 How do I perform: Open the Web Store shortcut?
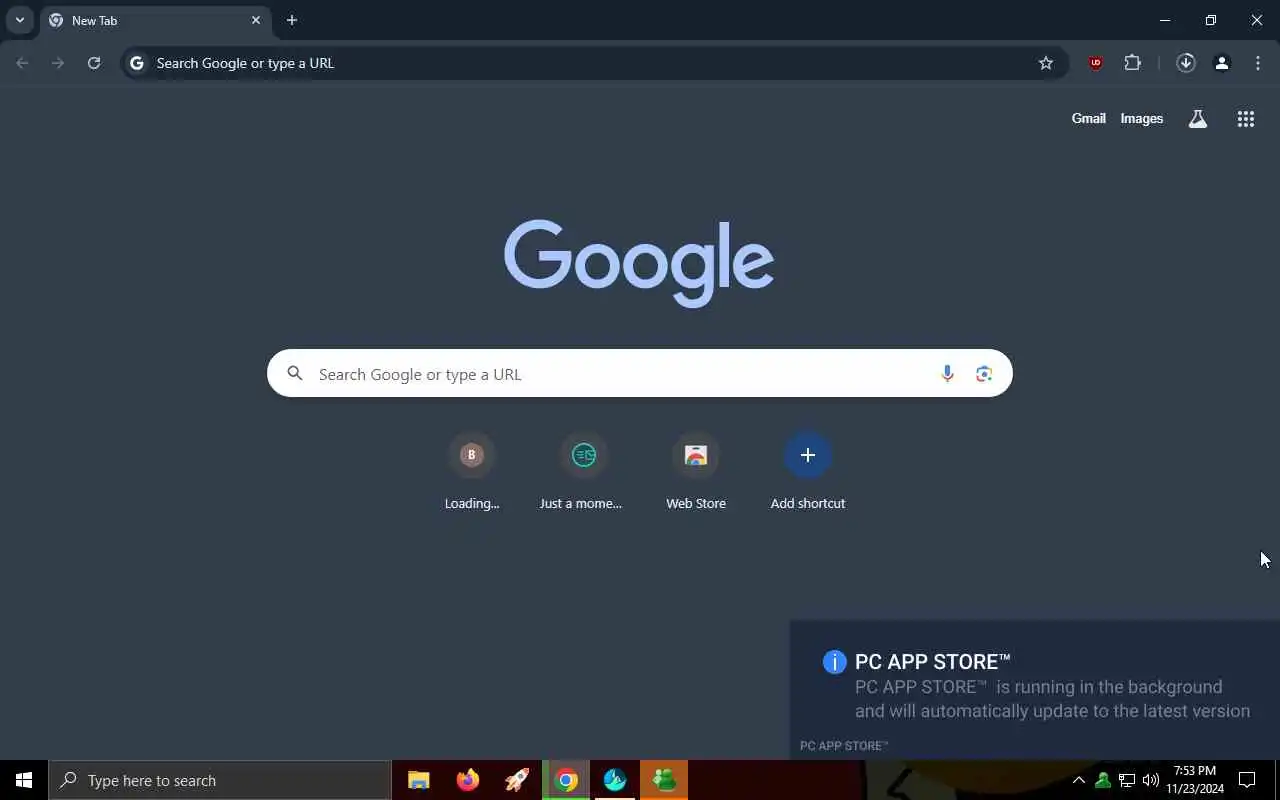click(696, 471)
